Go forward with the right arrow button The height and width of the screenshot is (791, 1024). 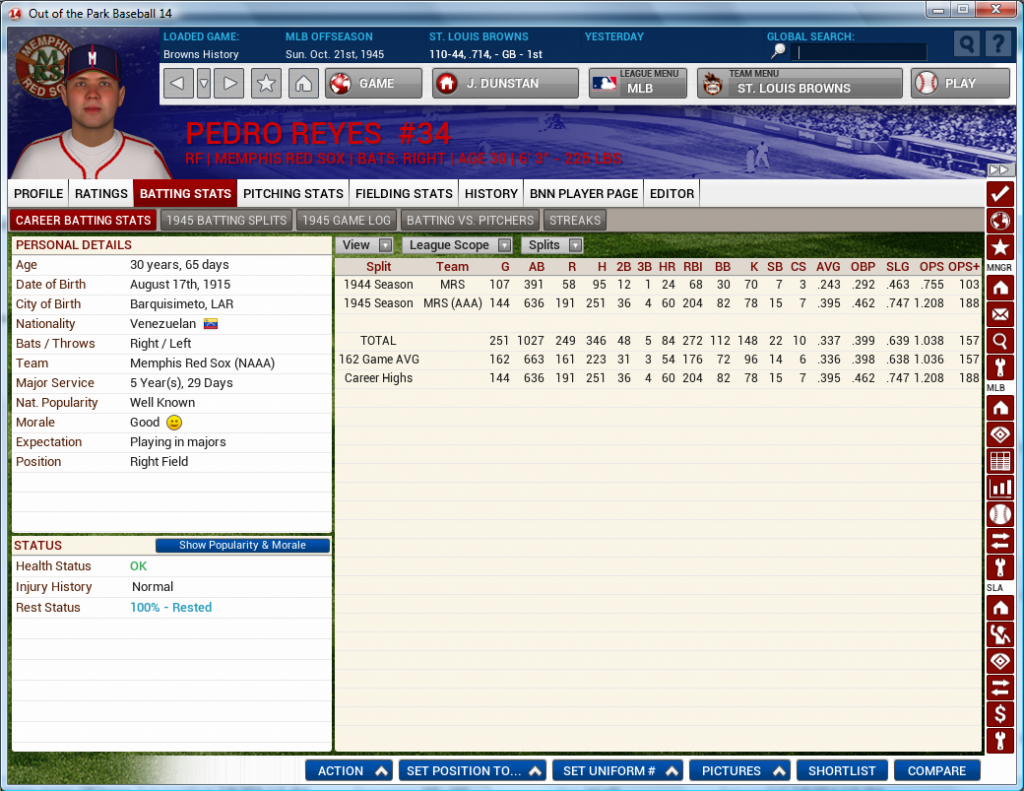coord(229,84)
